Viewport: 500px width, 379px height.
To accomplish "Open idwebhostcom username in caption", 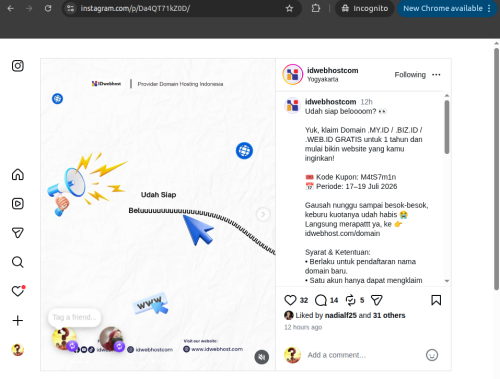I will tap(330, 102).
